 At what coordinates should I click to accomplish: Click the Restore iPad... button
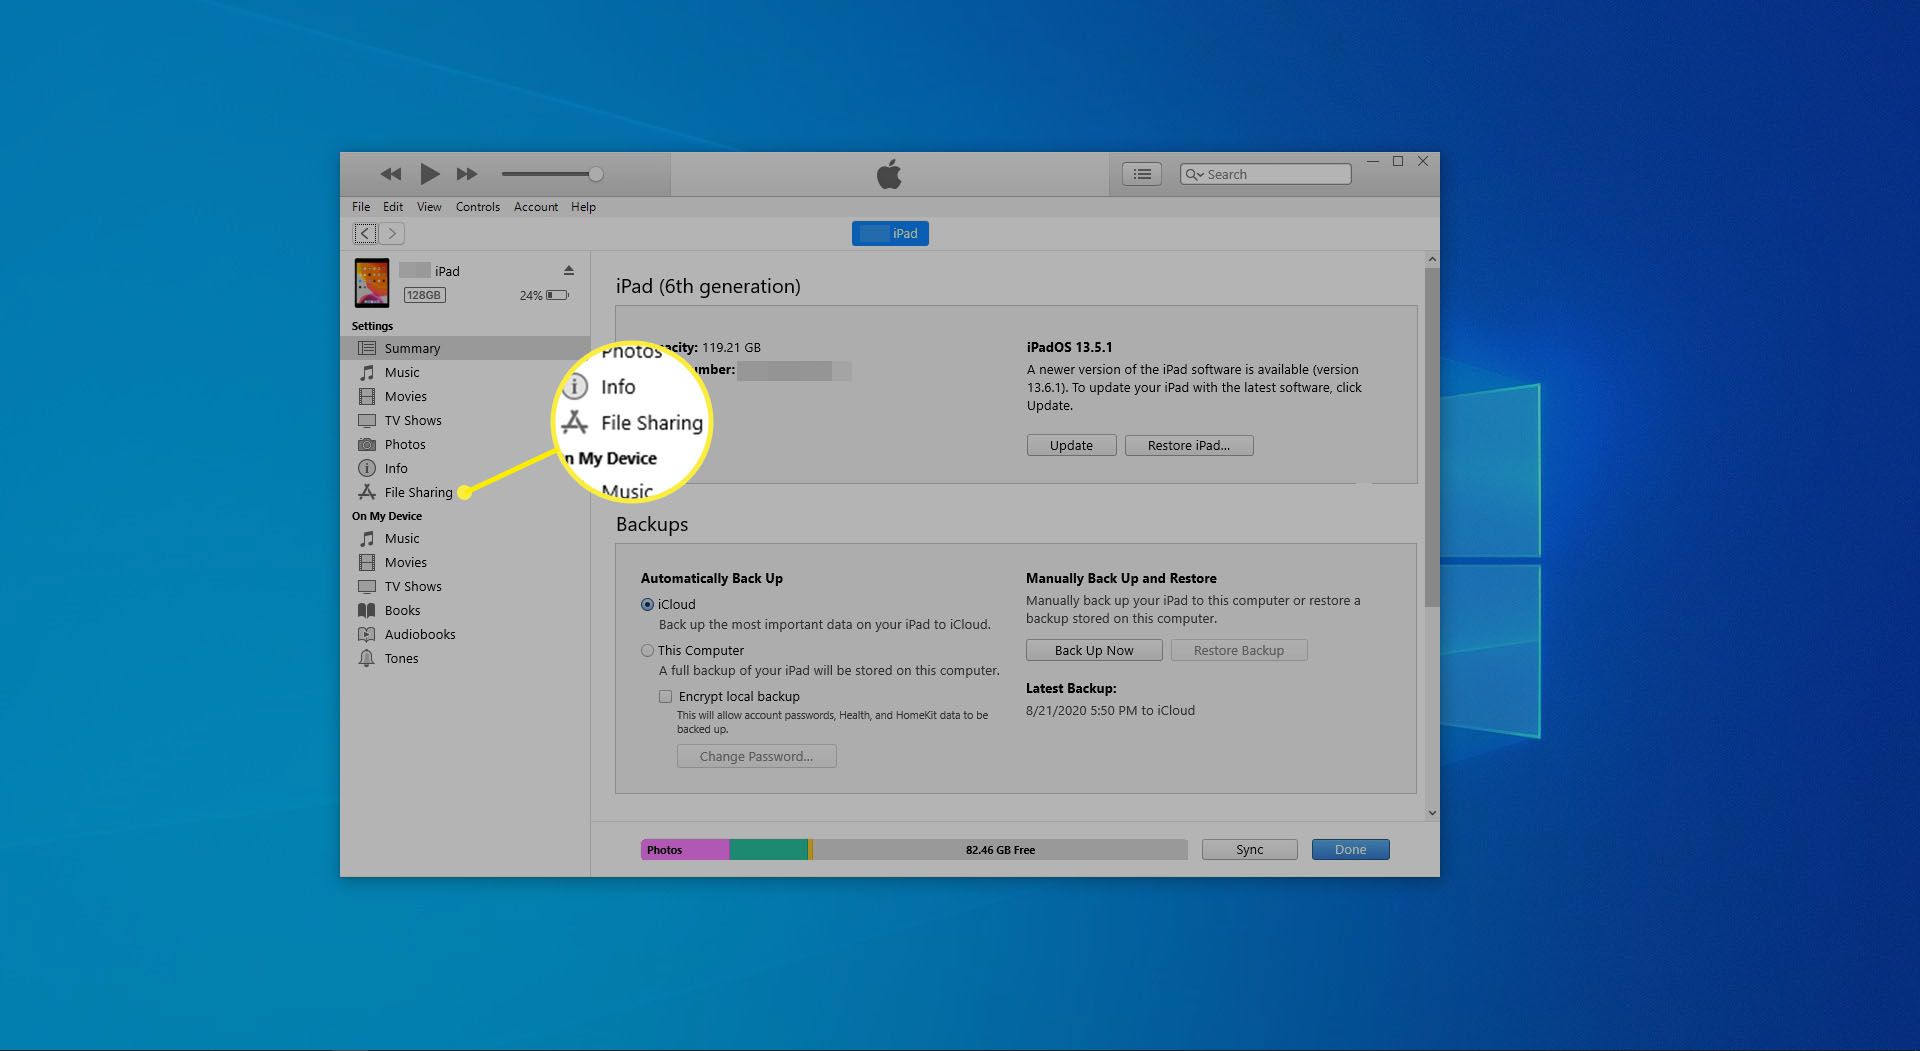1189,445
